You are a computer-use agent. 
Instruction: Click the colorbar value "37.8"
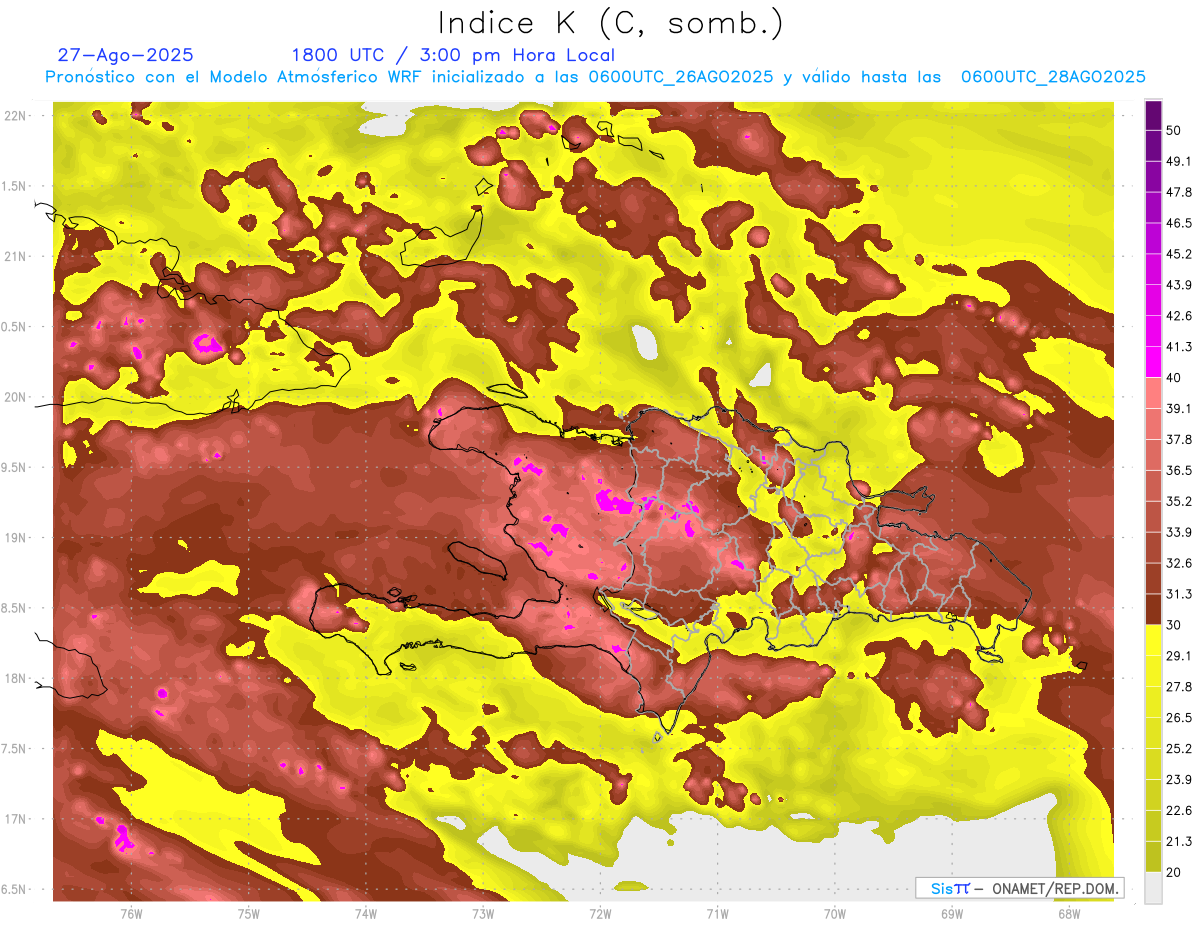point(1178,439)
